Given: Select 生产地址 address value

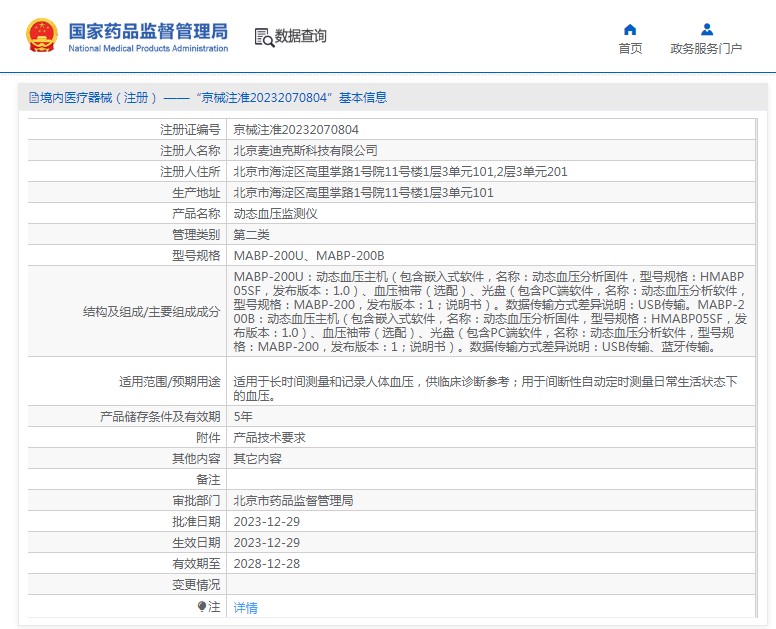Looking at the screenshot, I should point(363,193).
